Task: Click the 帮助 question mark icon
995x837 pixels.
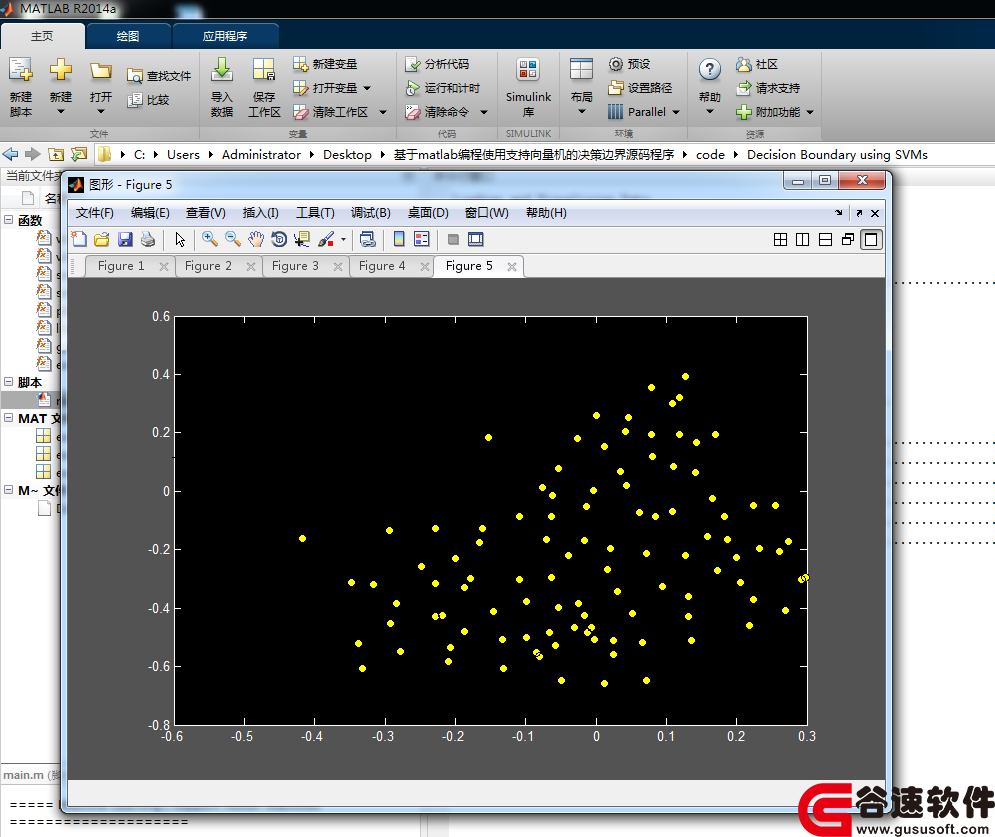Action: [x=709, y=69]
